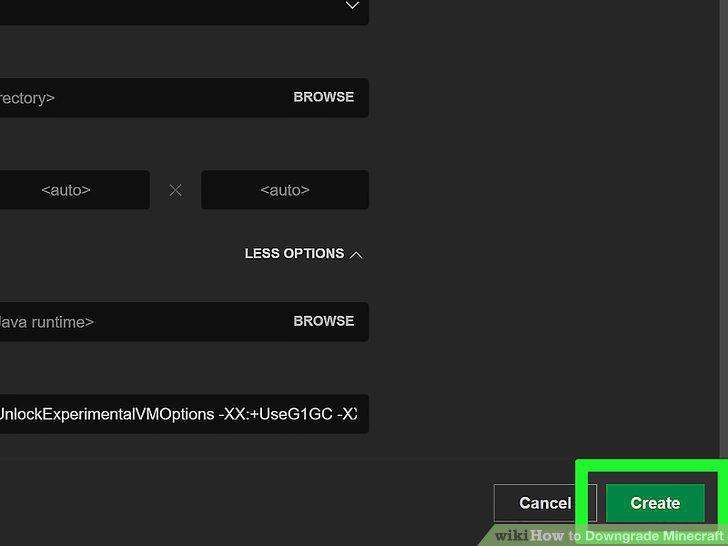Select the resolution width auto field
This screenshot has height=546, width=728.
[75, 190]
